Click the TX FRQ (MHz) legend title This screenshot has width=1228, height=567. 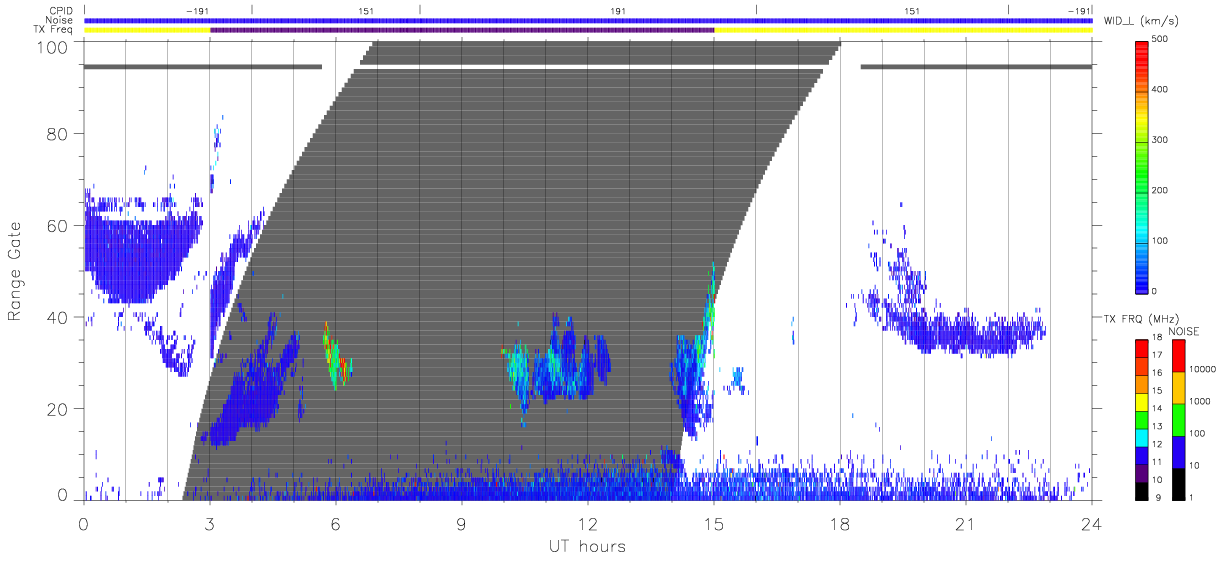pyautogui.click(x=1141, y=318)
